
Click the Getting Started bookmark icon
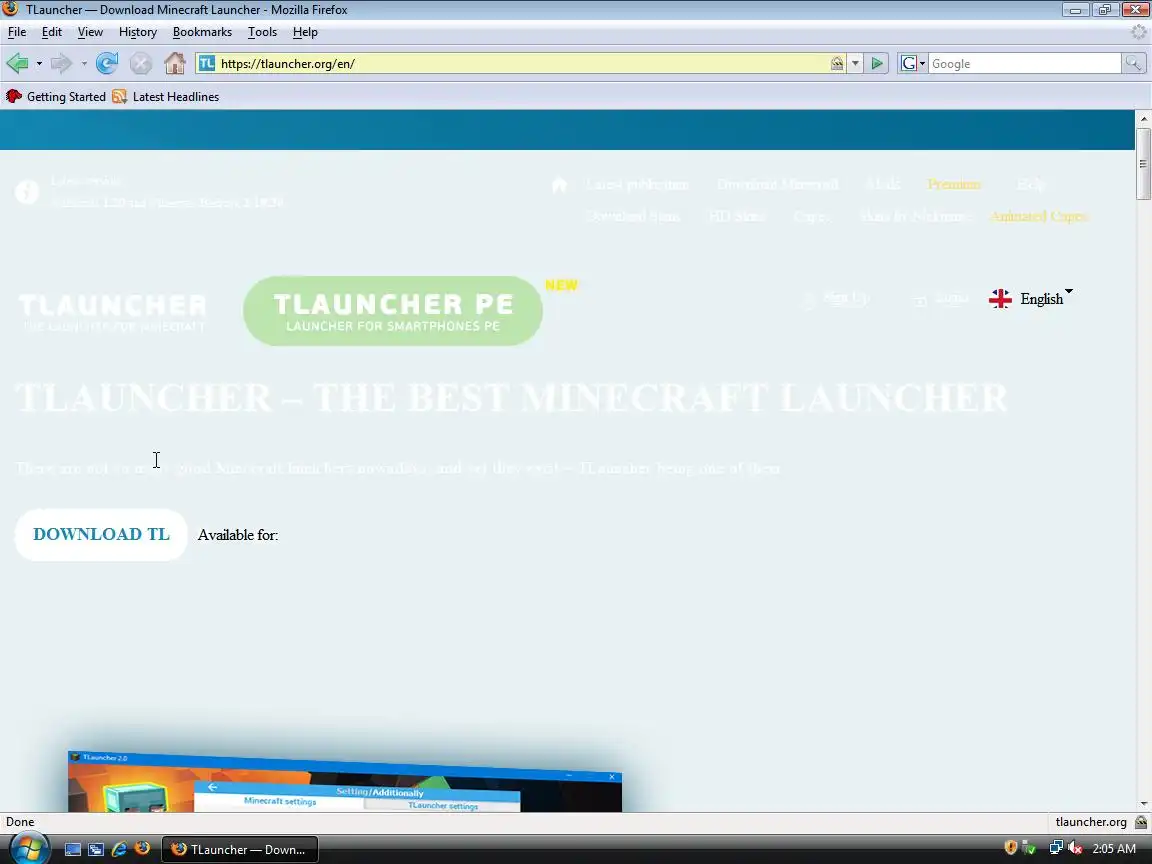tap(13, 96)
